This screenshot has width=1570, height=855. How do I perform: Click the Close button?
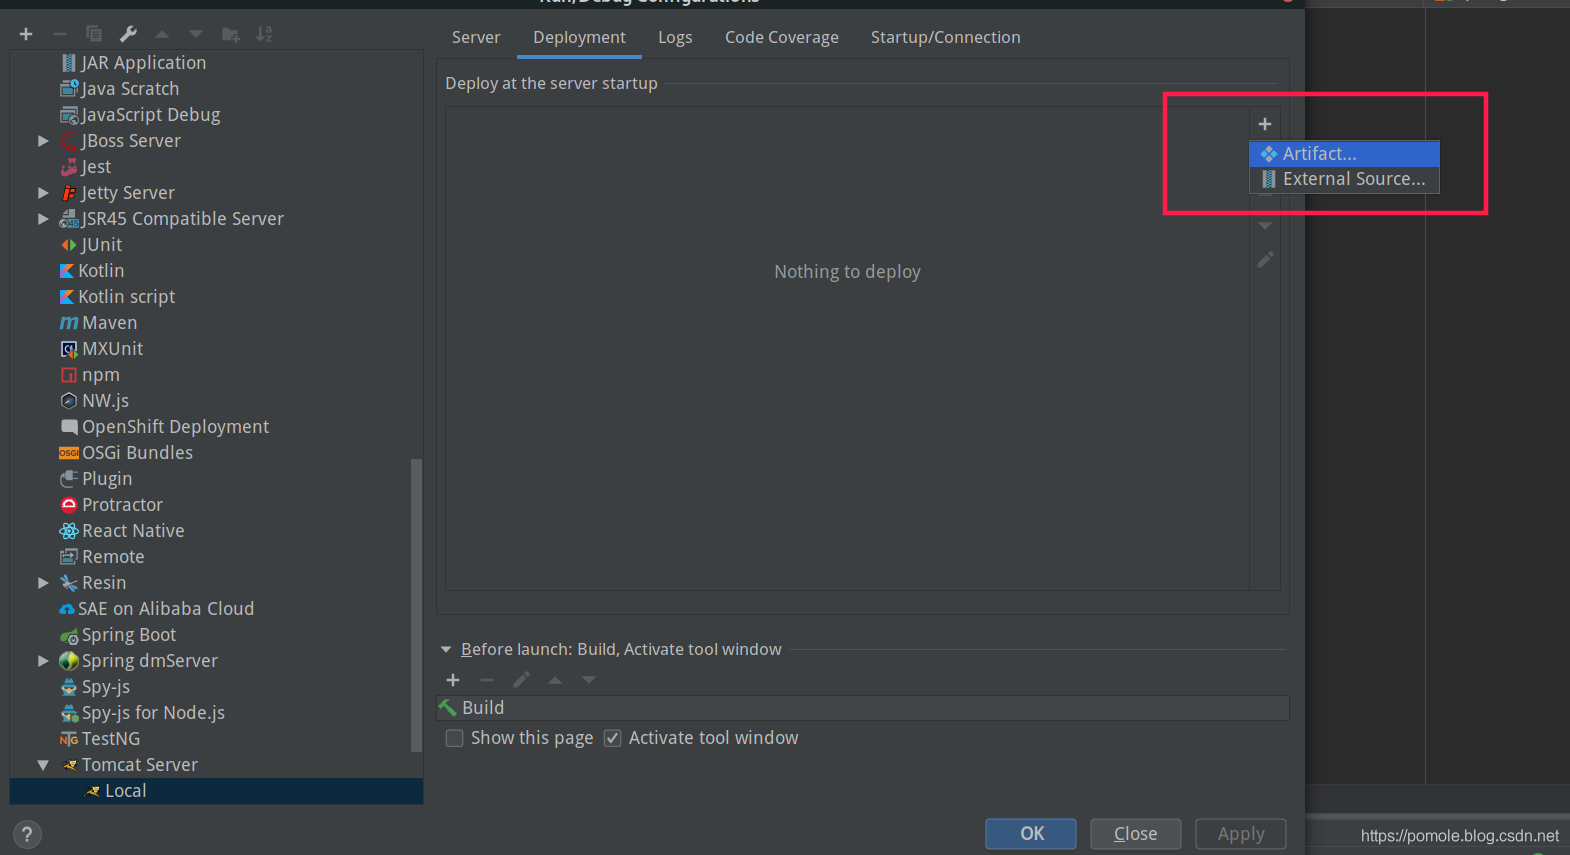pyautogui.click(x=1136, y=834)
